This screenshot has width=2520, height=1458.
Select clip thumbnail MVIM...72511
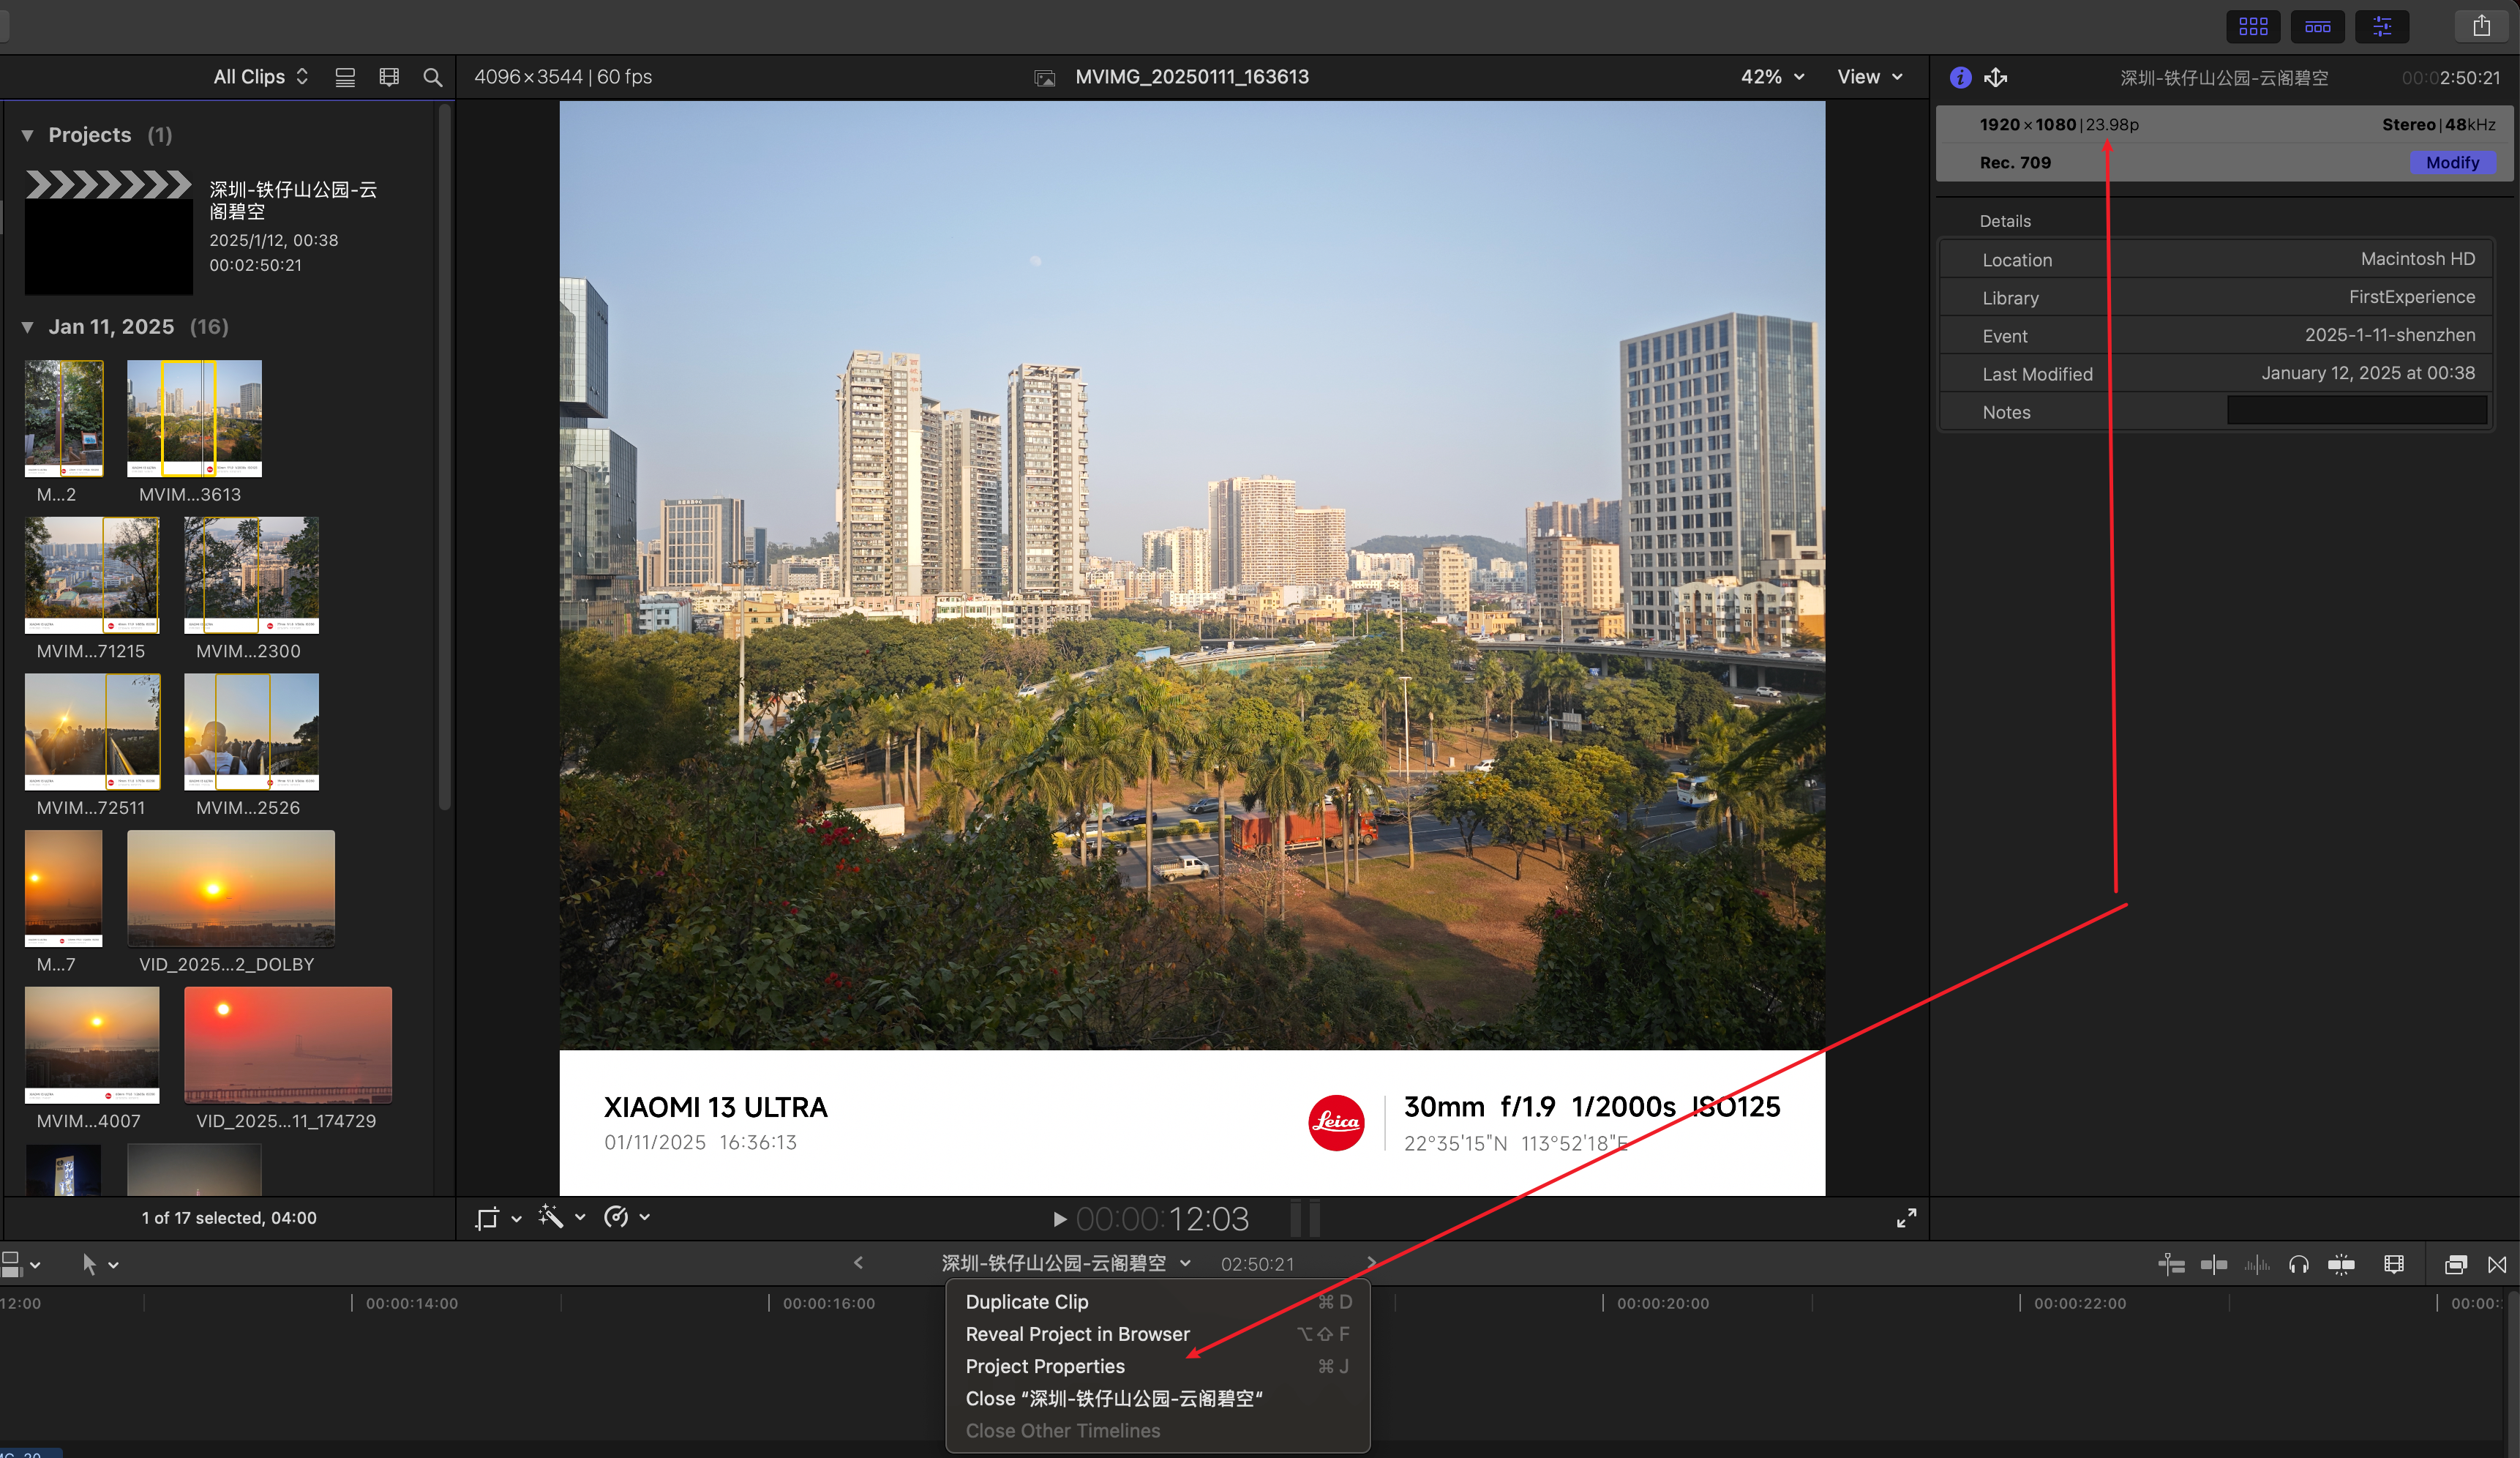(x=92, y=731)
